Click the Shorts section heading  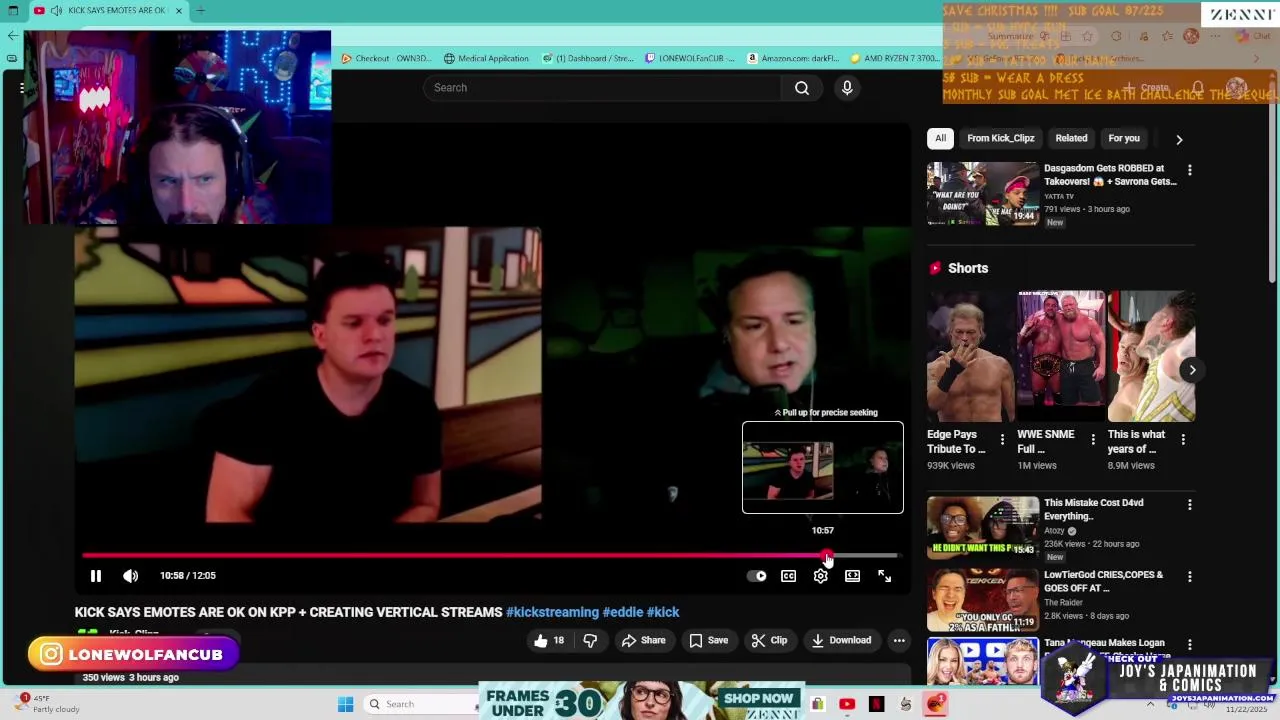[967, 268]
